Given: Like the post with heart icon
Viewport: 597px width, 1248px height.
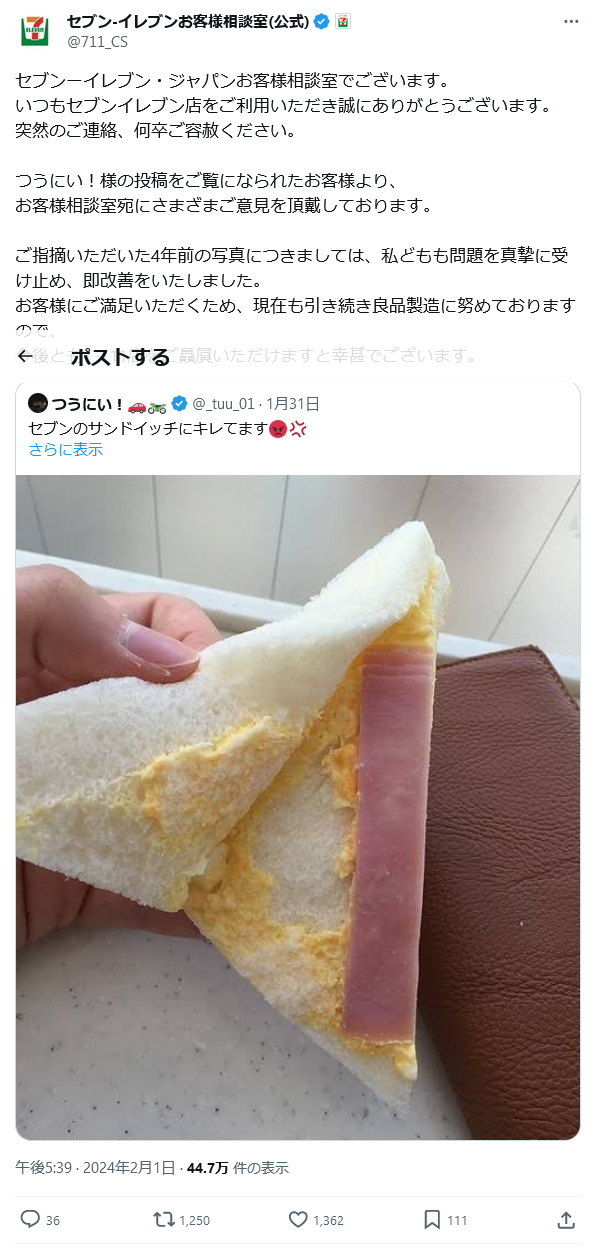Looking at the screenshot, I should point(297,1220).
